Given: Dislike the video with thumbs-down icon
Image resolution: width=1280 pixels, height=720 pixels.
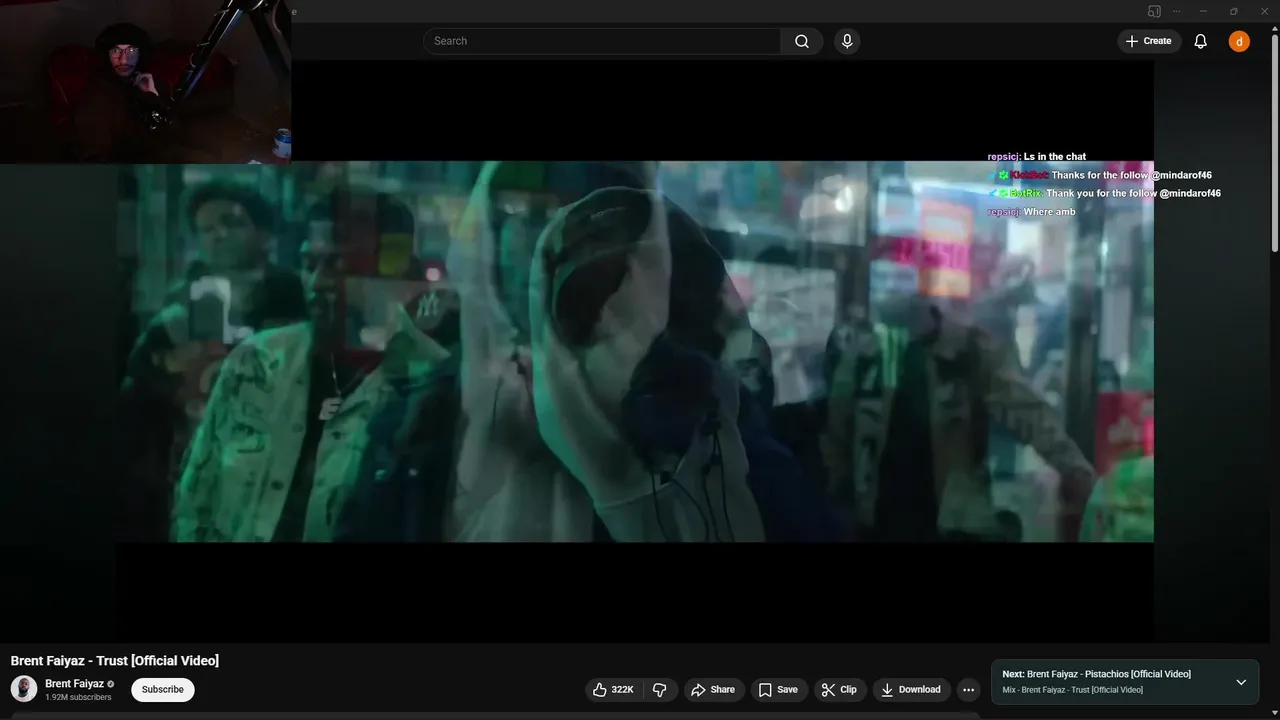Looking at the screenshot, I should 659,689.
